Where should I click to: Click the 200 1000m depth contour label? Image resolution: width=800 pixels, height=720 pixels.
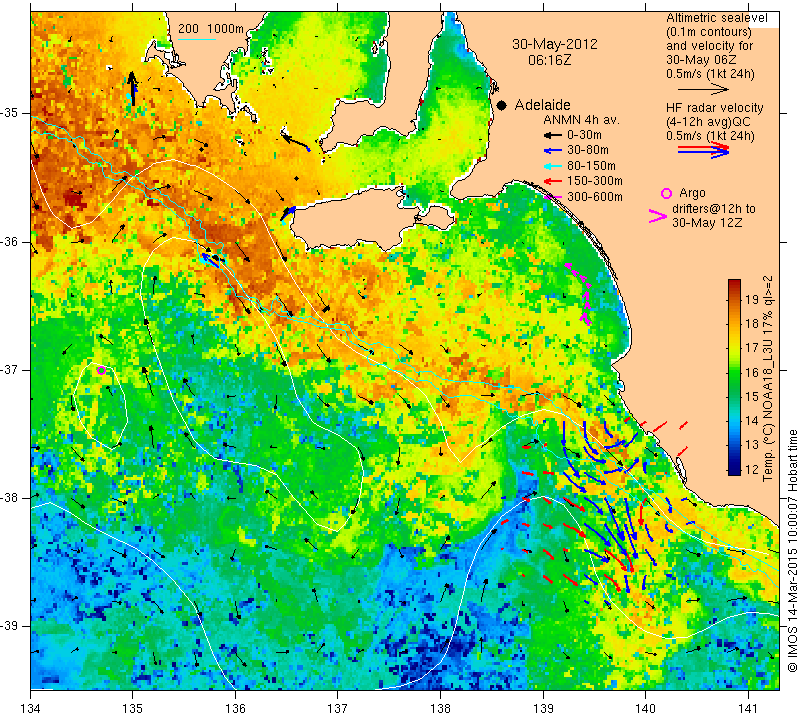211,29
